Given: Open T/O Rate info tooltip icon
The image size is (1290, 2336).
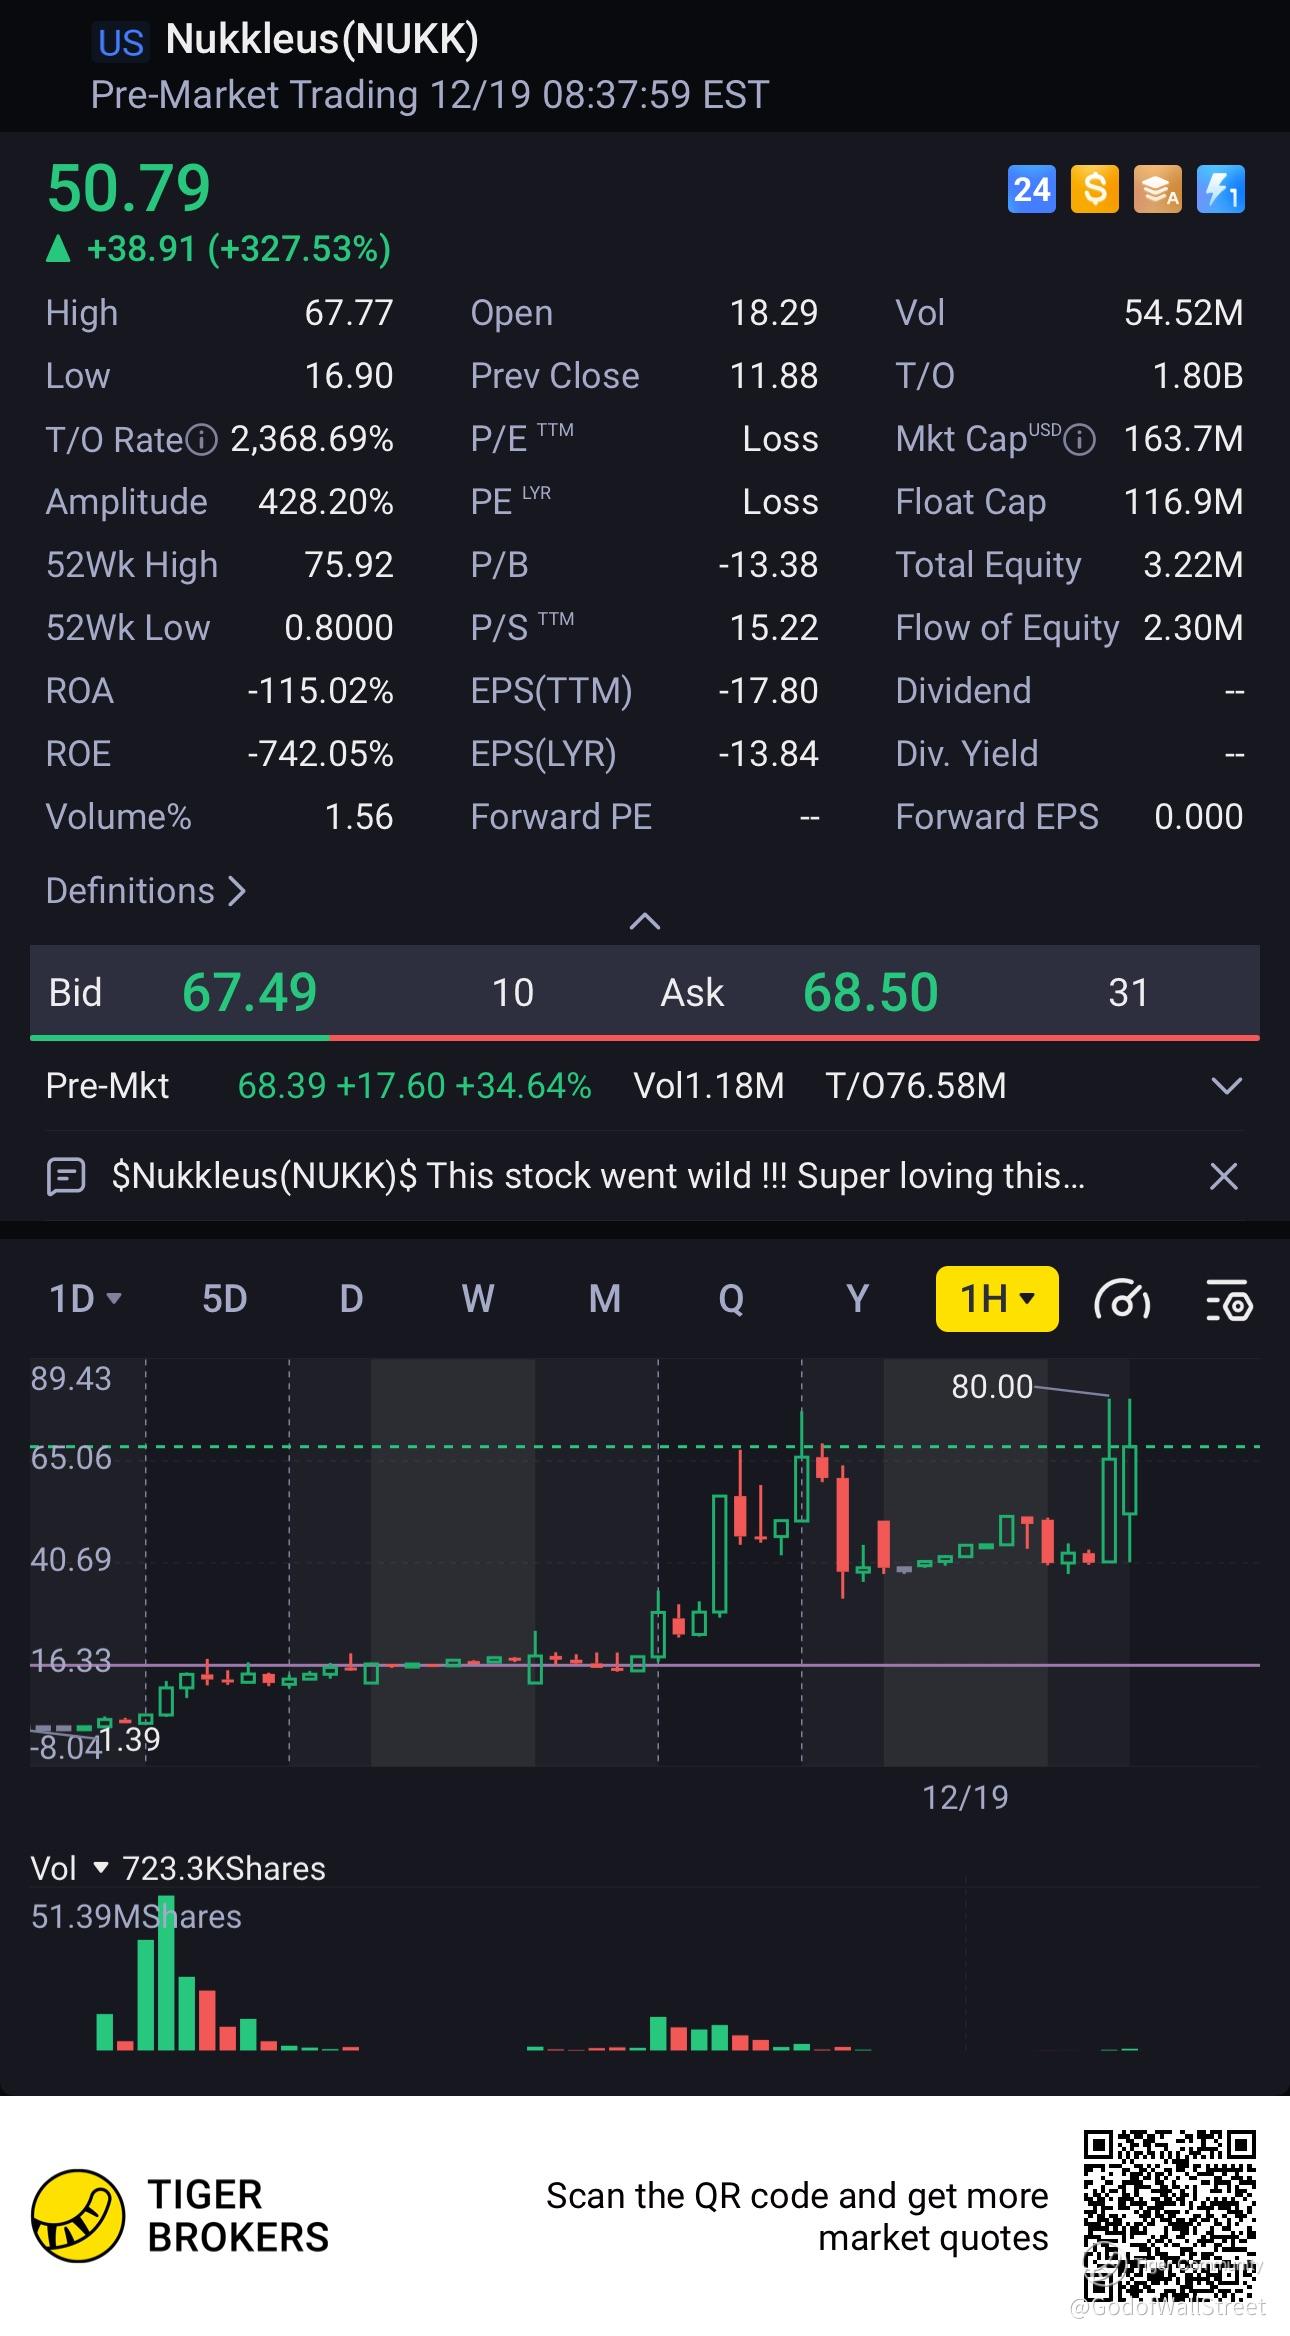Looking at the screenshot, I should click(x=202, y=440).
